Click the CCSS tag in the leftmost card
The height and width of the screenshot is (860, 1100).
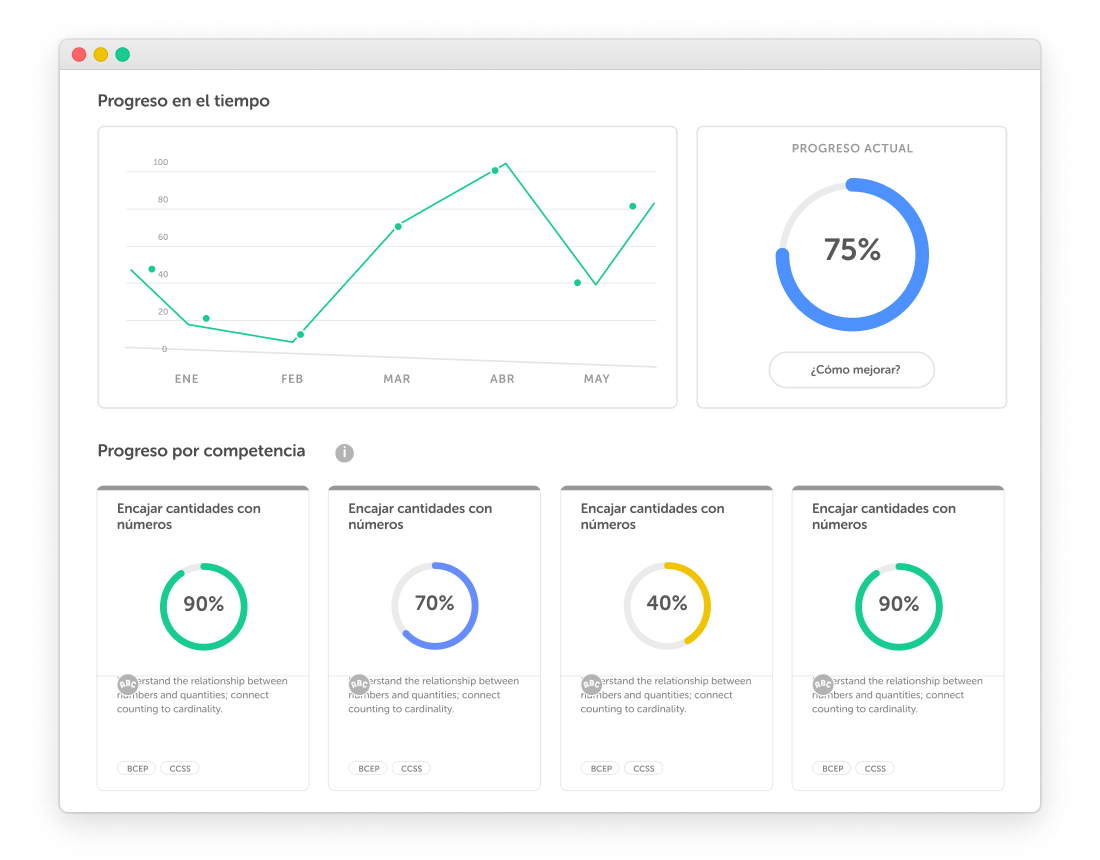[x=180, y=768]
